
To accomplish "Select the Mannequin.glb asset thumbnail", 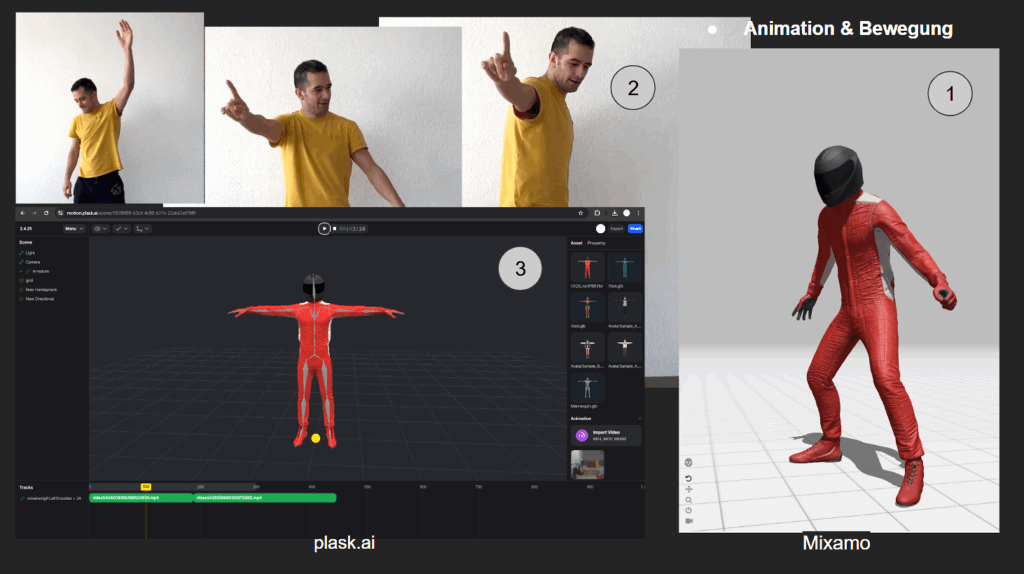I will 587,387.
